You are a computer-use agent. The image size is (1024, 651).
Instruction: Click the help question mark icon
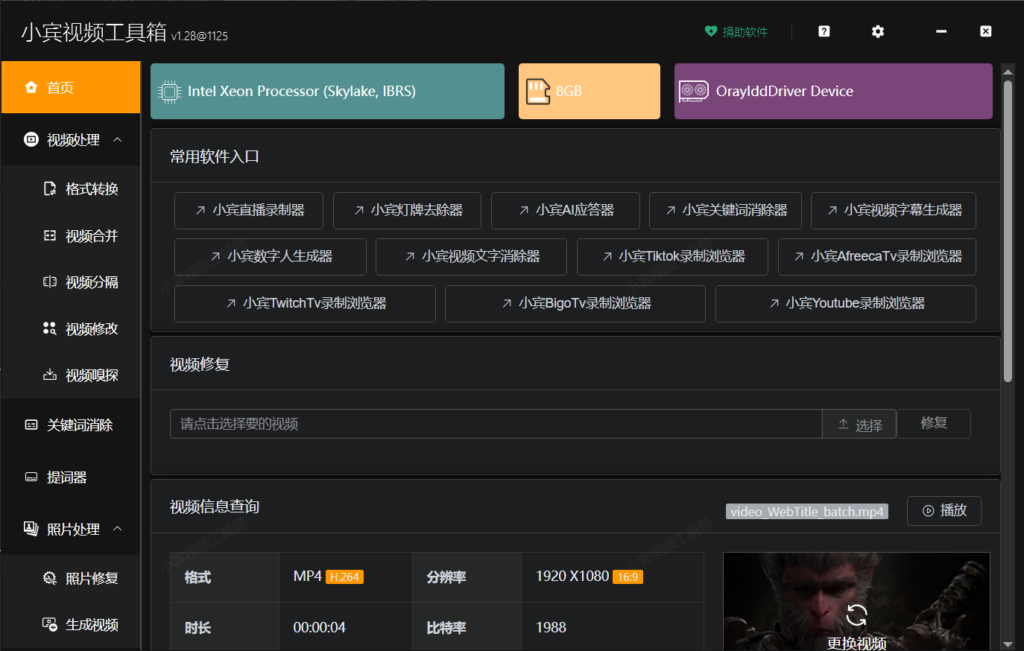tap(824, 32)
